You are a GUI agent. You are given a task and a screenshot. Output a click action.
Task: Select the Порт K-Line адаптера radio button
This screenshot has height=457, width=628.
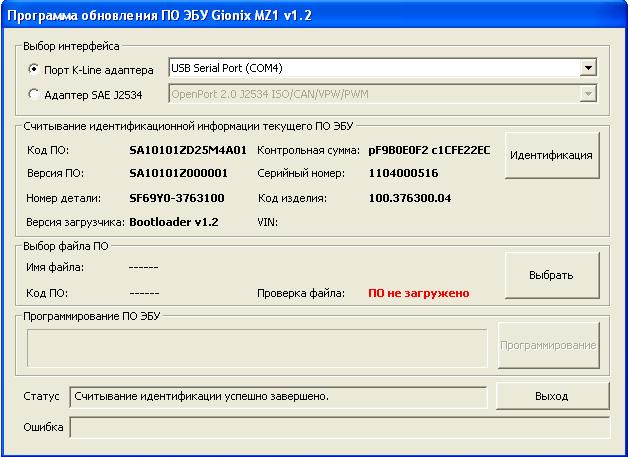click(x=36, y=70)
